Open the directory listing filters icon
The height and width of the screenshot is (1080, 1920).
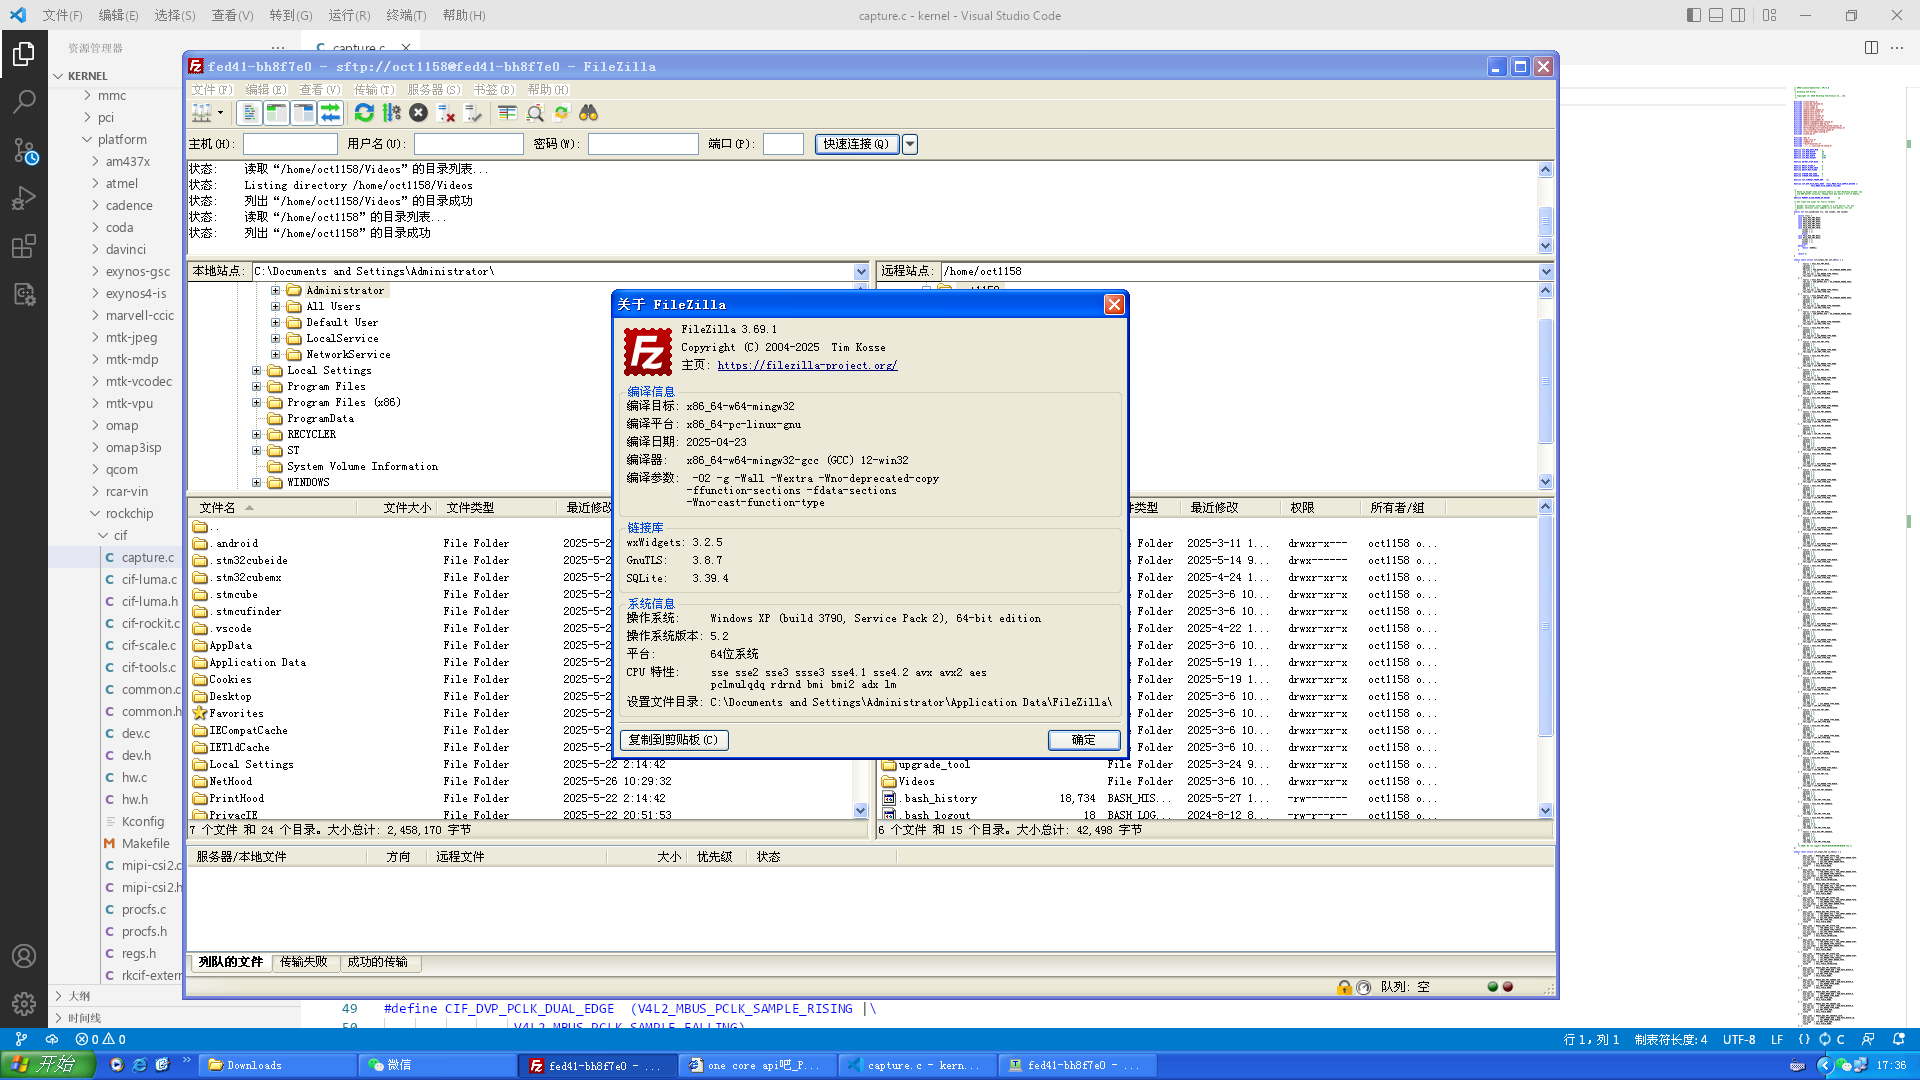507,113
